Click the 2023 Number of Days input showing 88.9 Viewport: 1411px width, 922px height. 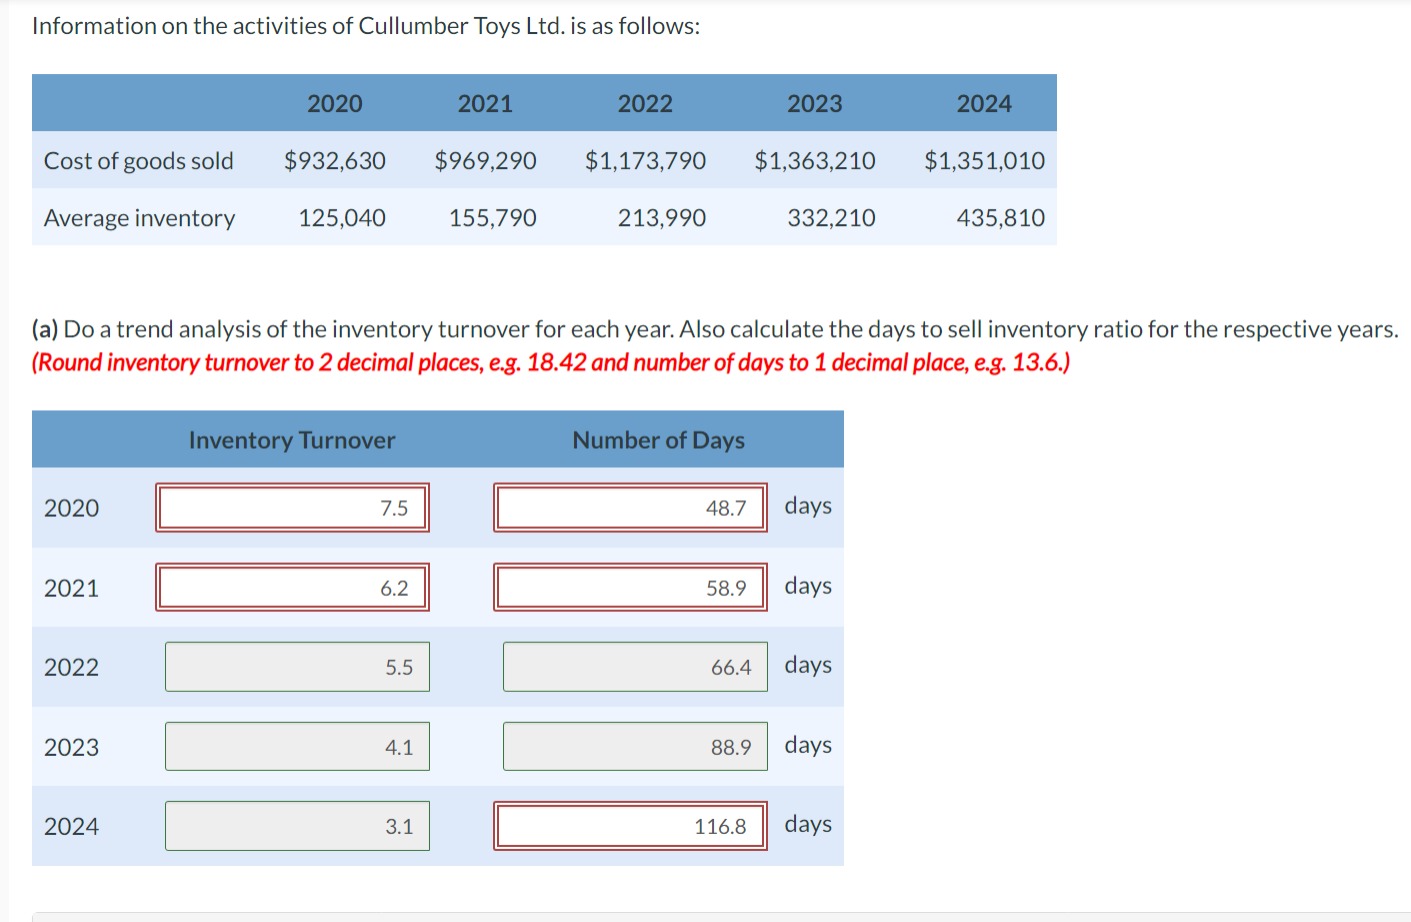(635, 746)
